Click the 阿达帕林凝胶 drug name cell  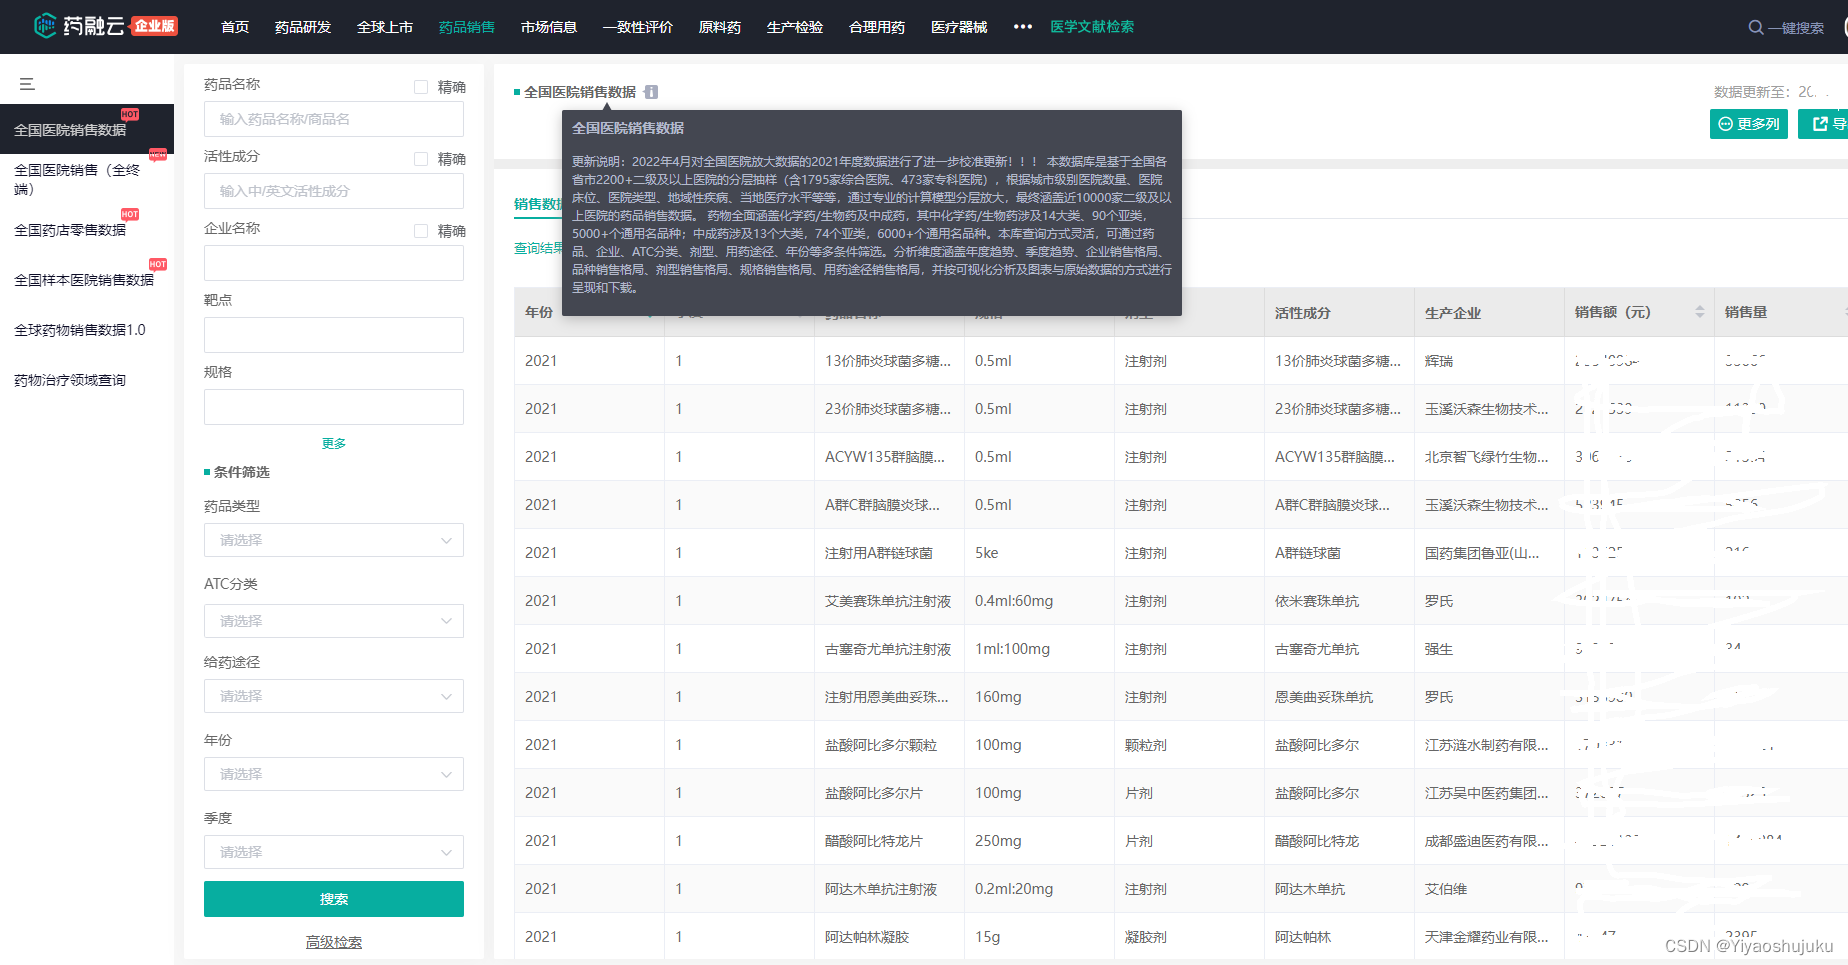[867, 937]
